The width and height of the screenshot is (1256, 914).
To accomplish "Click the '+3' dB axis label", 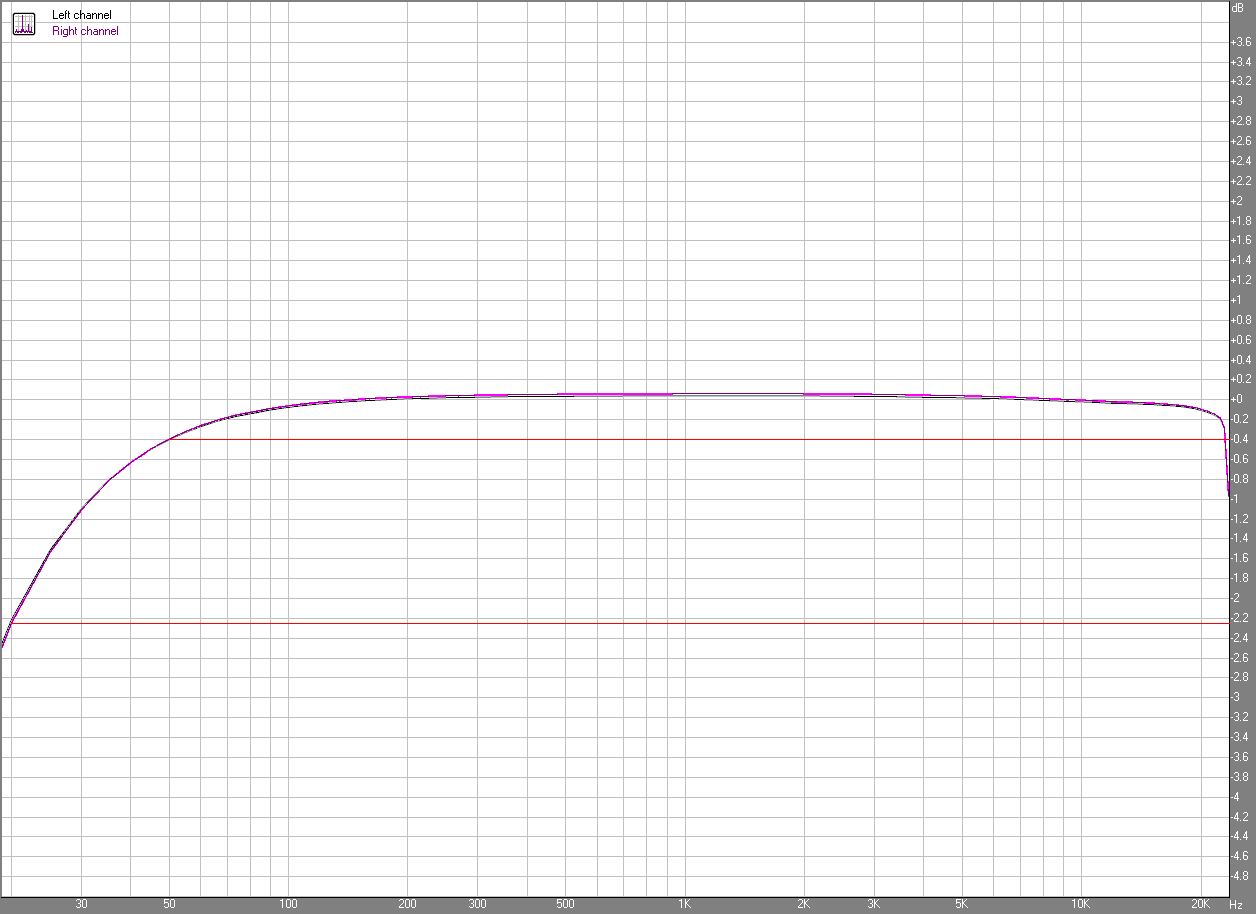I will point(1236,101).
